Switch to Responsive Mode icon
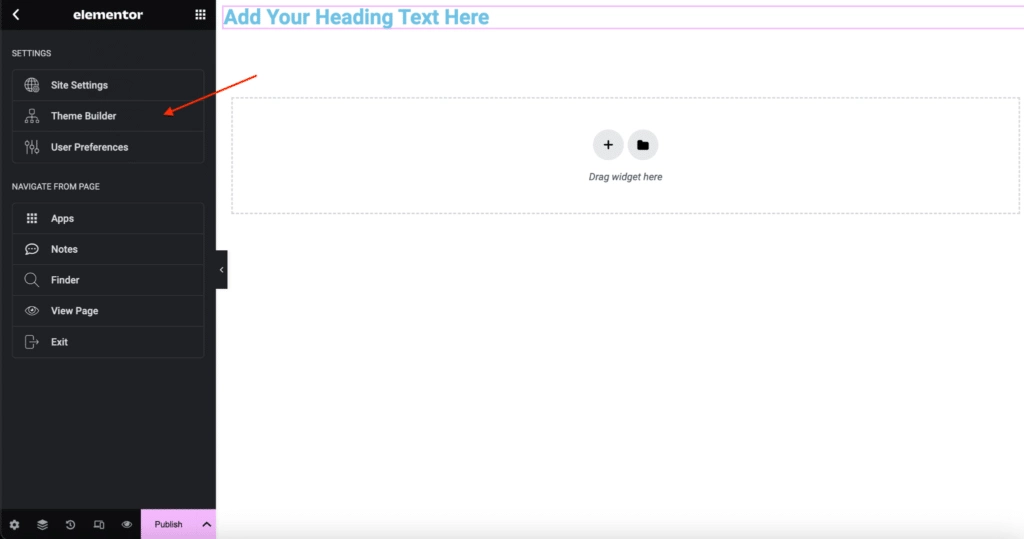This screenshot has width=1024, height=539. [99, 525]
